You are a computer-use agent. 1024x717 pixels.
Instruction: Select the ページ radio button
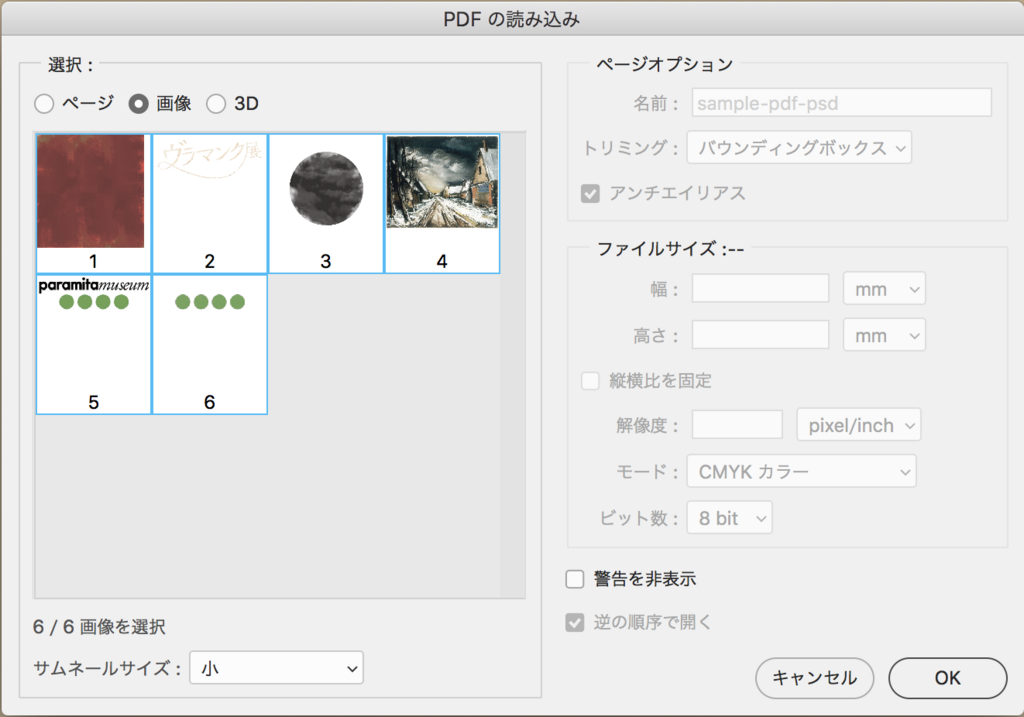44,104
